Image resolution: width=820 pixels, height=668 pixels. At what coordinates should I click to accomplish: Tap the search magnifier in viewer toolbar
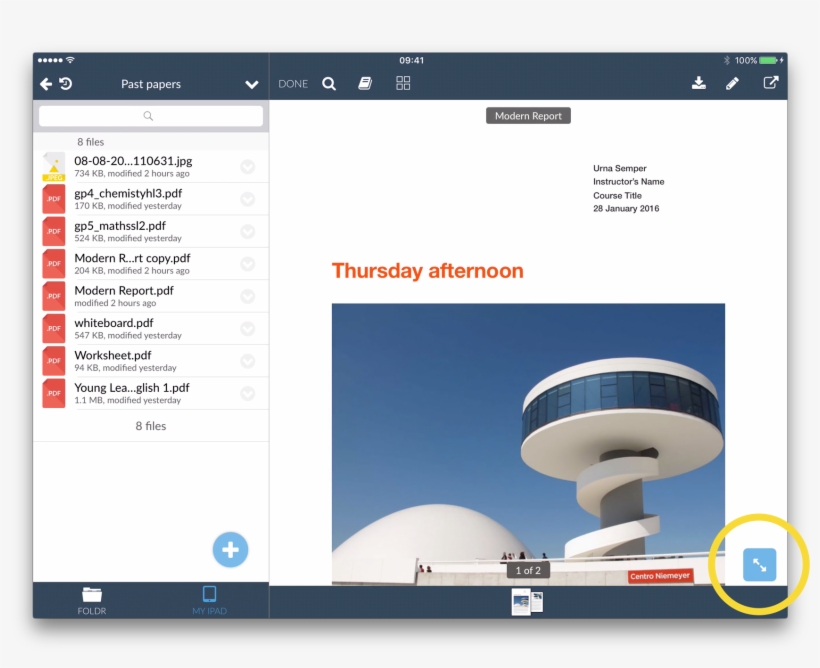click(x=329, y=84)
